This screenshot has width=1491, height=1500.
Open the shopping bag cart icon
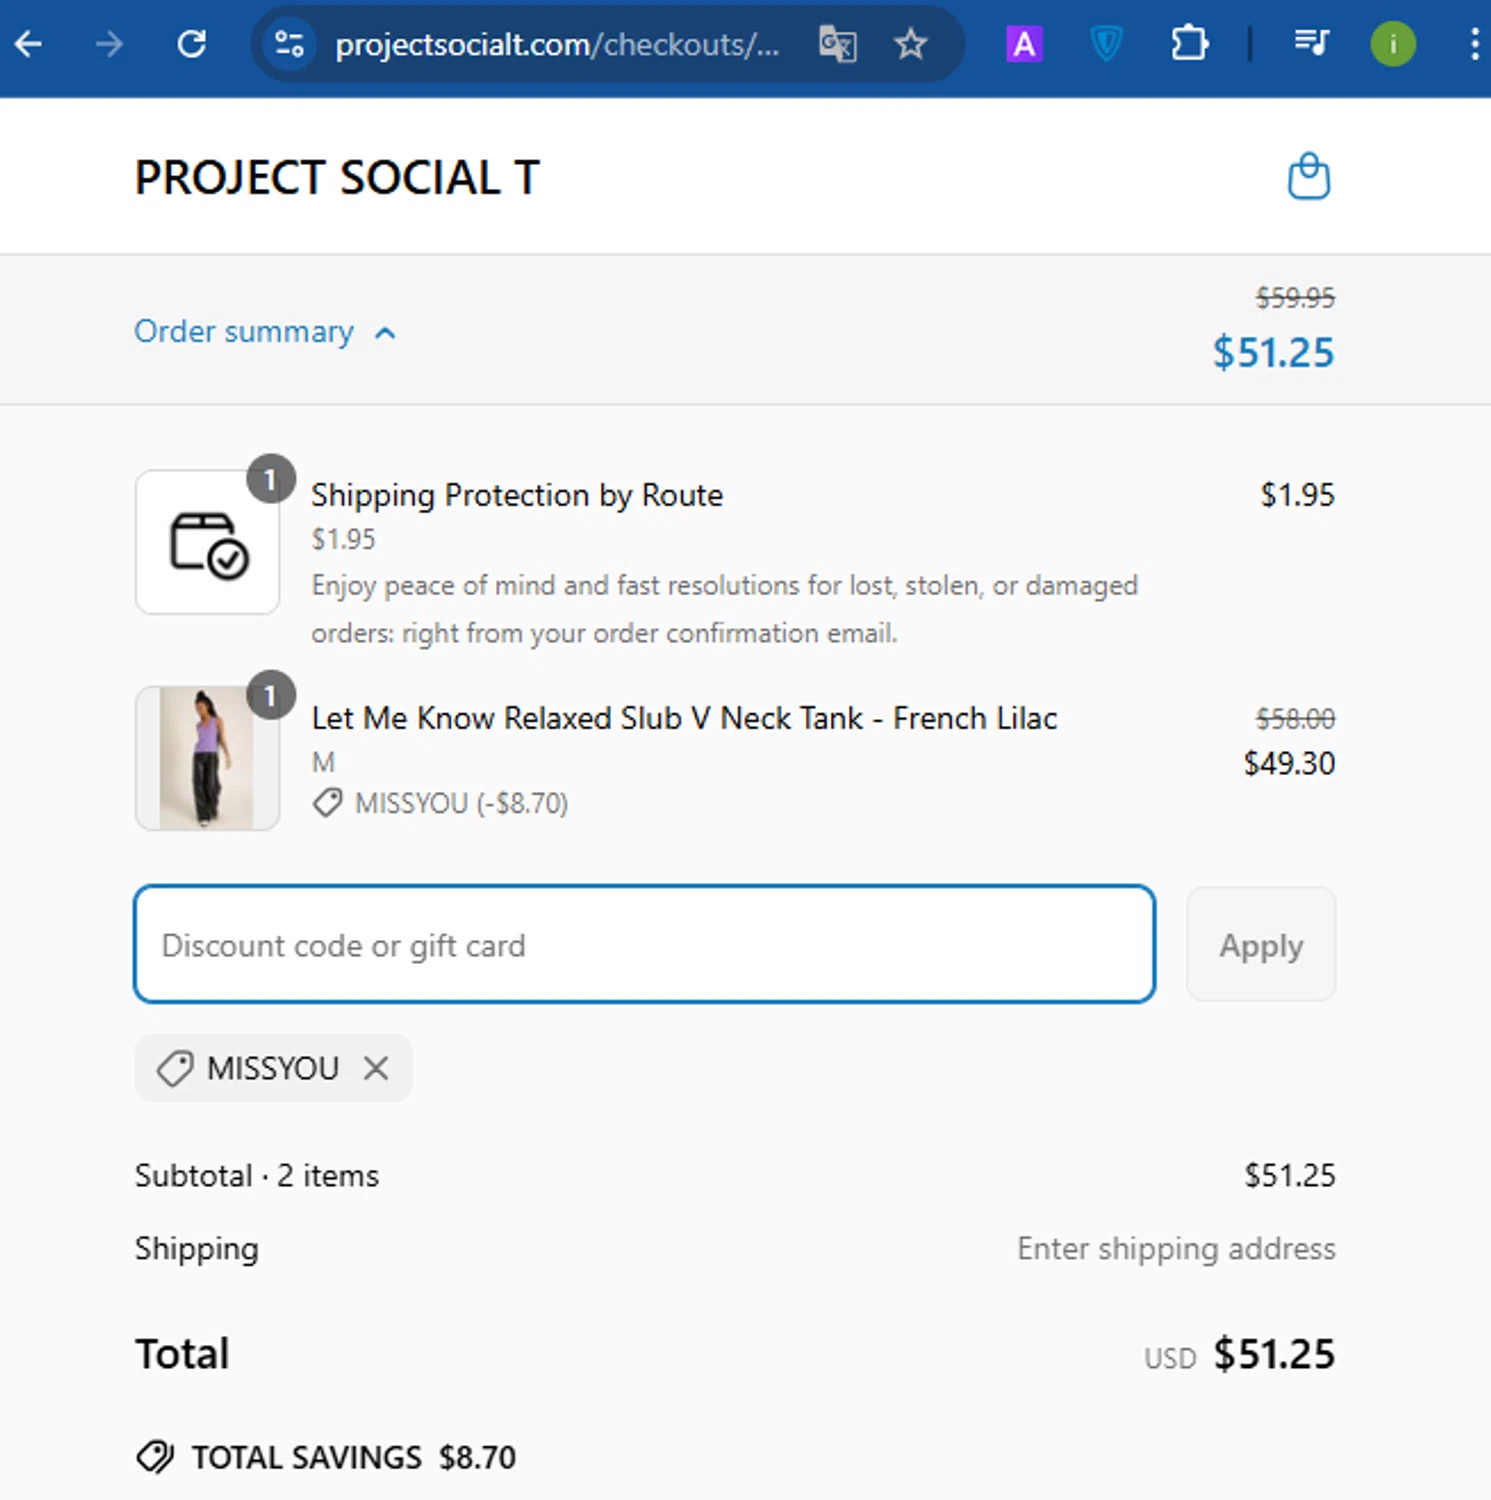(1309, 176)
